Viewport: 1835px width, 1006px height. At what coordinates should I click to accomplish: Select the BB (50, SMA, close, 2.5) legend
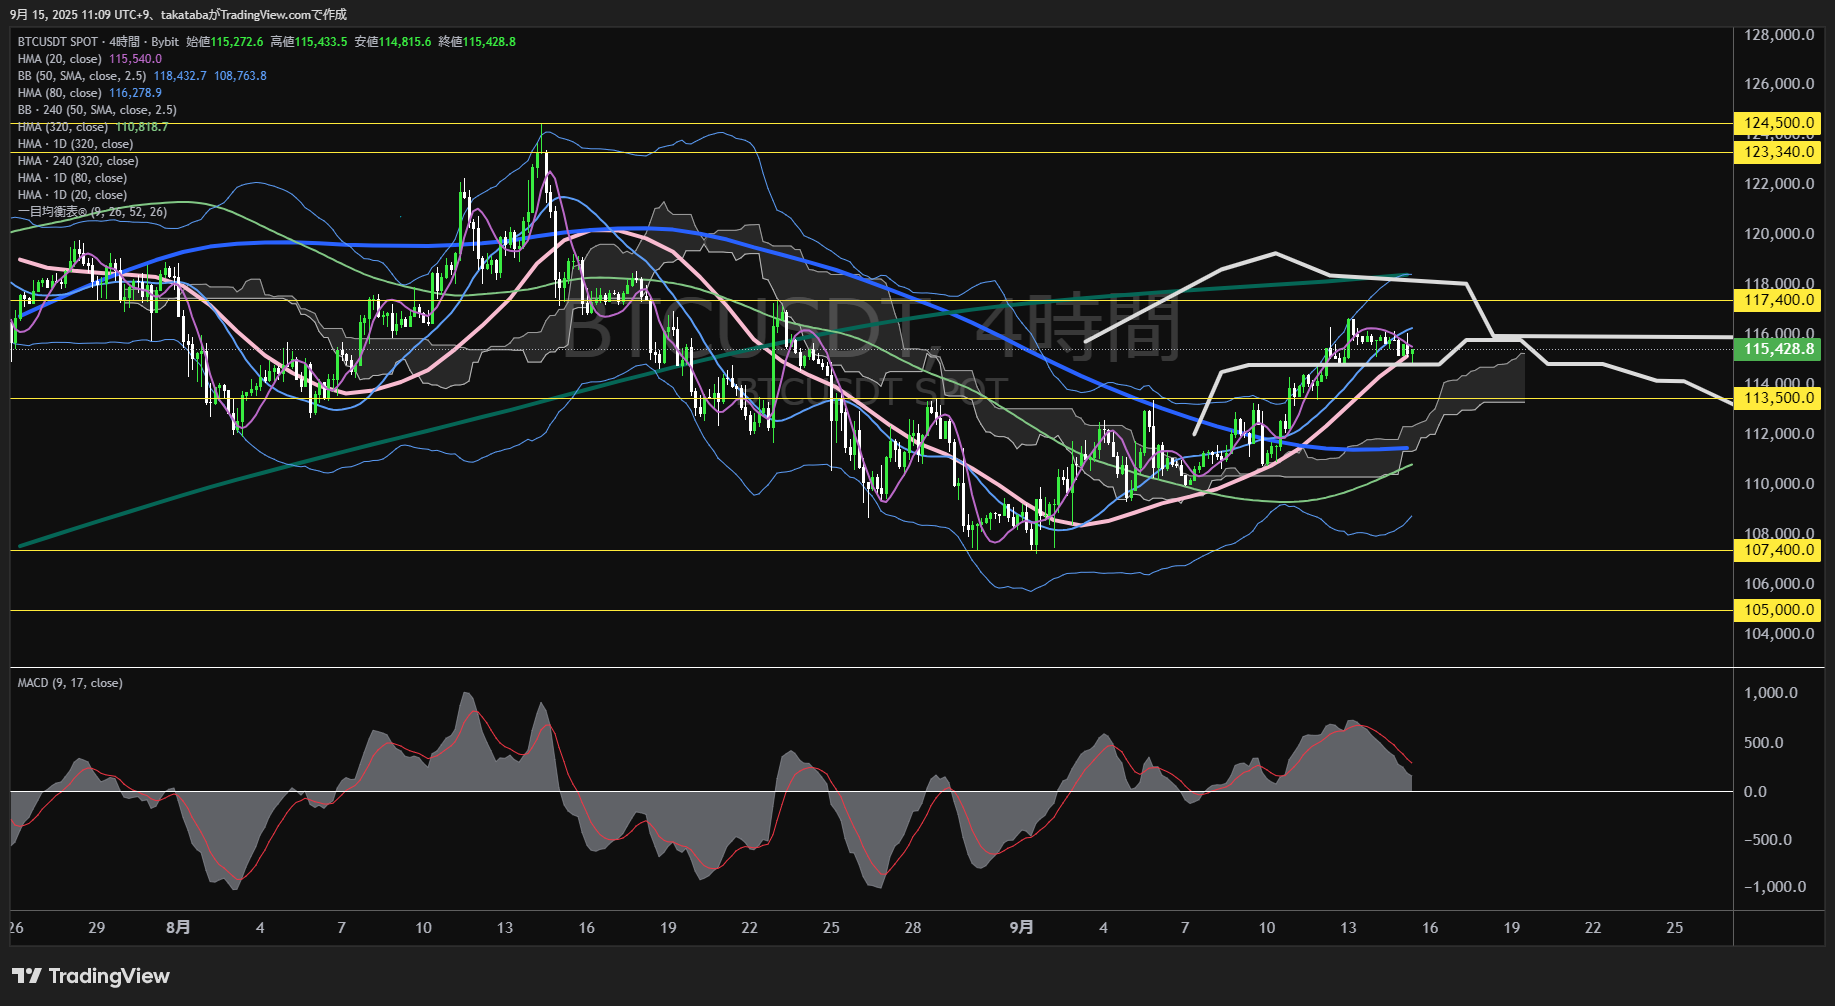[82, 76]
